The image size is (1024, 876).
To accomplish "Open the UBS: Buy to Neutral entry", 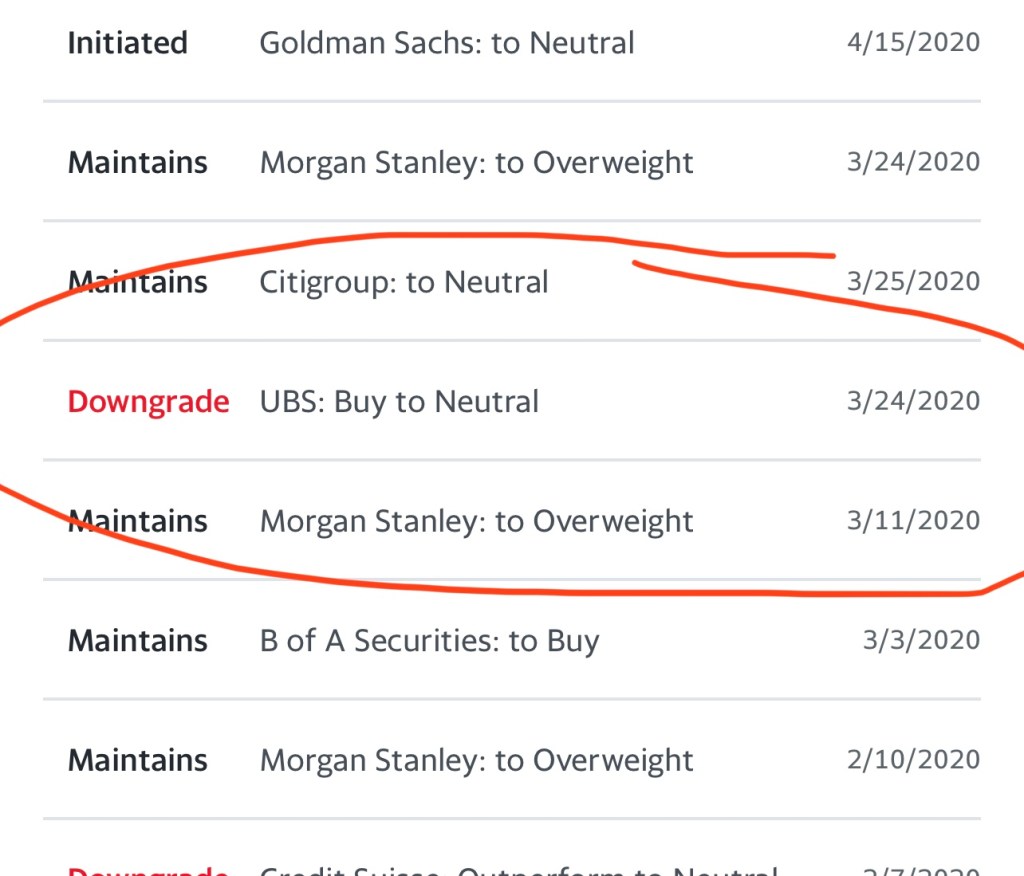I will (x=398, y=402).
